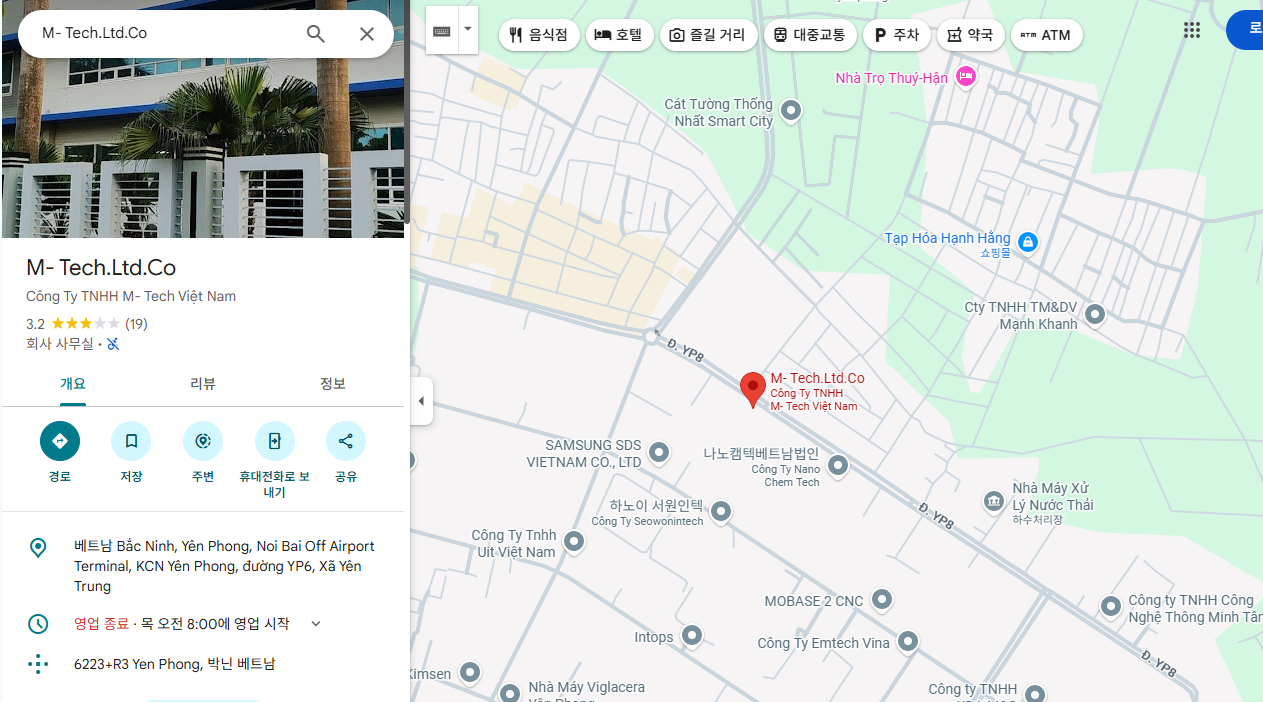Filter map by 즐길 거리
The width and height of the screenshot is (1263, 702).
pos(709,35)
